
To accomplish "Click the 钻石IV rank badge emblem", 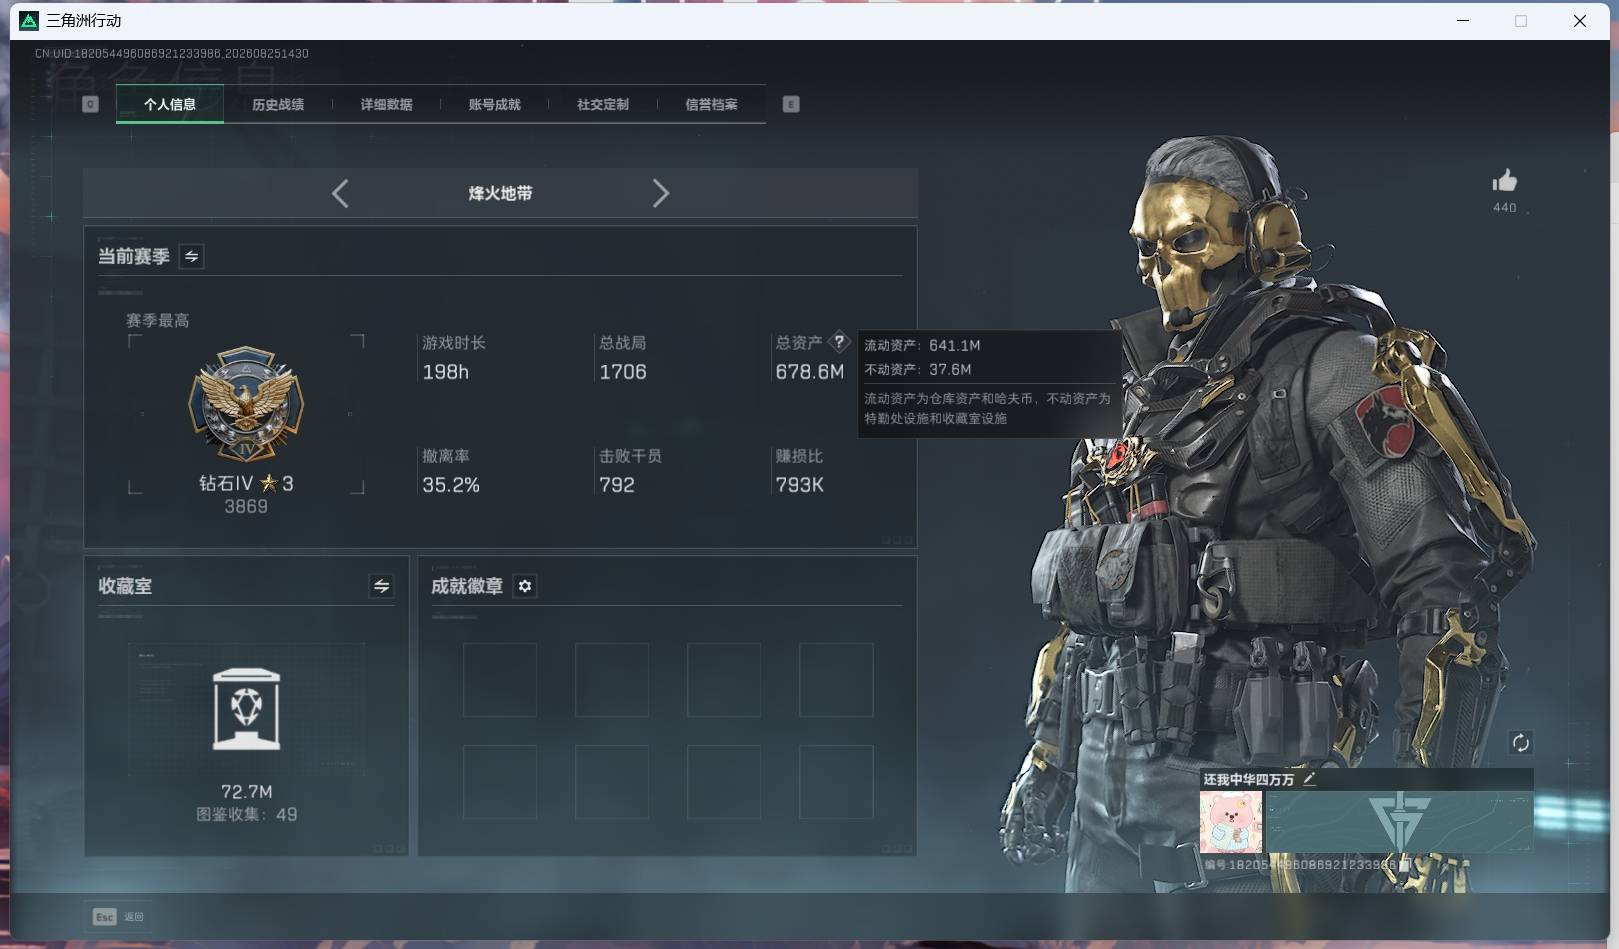I will point(246,405).
